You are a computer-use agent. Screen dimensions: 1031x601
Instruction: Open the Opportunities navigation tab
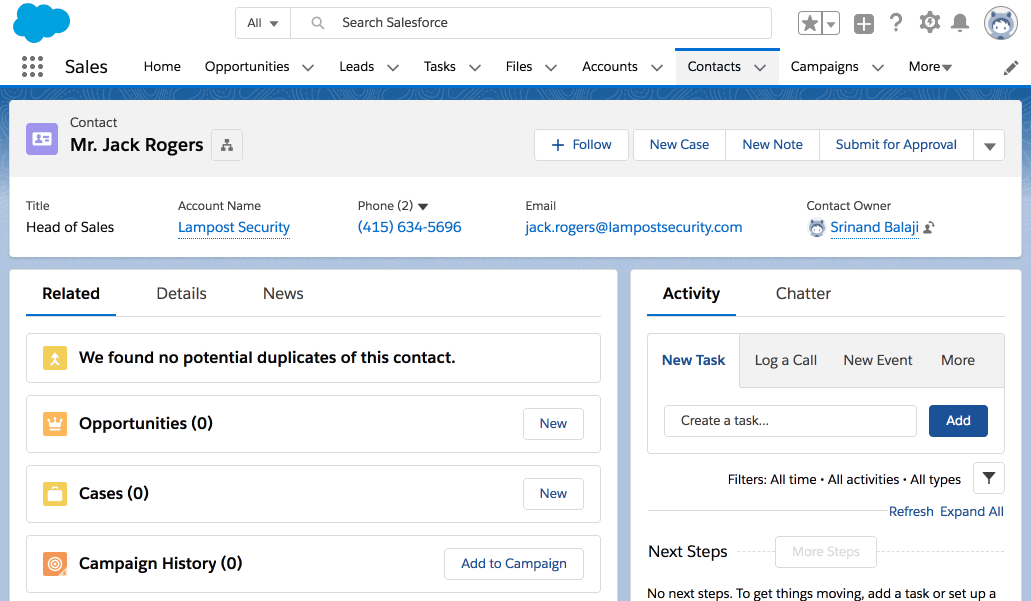point(247,66)
